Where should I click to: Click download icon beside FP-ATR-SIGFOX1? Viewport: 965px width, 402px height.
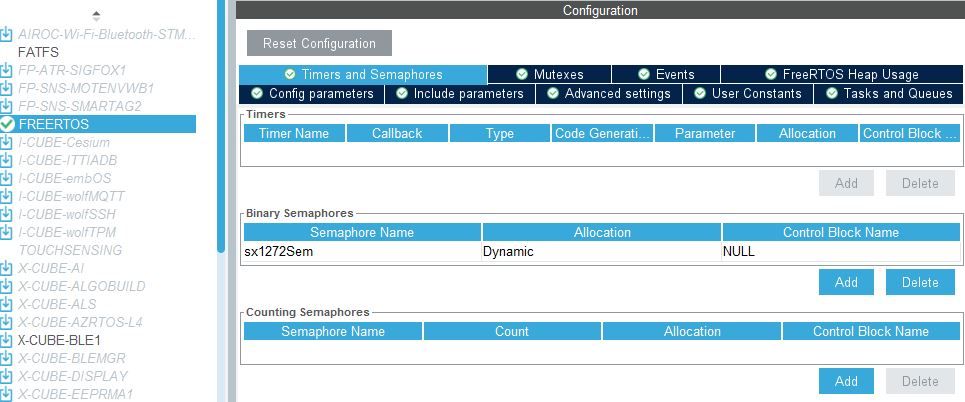click(7, 70)
